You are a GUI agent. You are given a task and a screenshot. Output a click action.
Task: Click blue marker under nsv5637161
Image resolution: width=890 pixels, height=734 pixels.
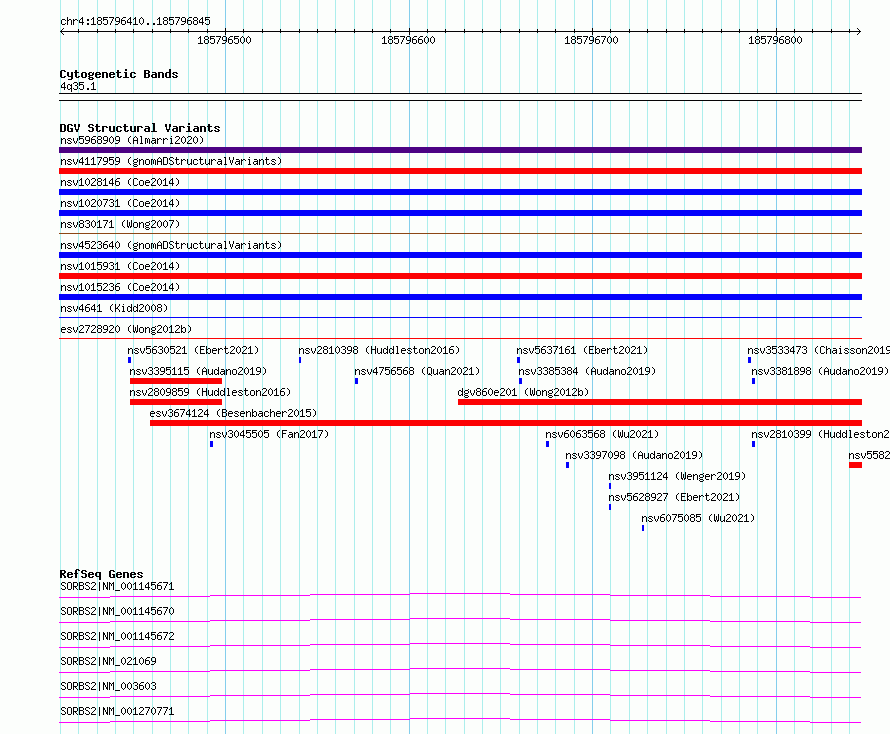tap(518, 360)
